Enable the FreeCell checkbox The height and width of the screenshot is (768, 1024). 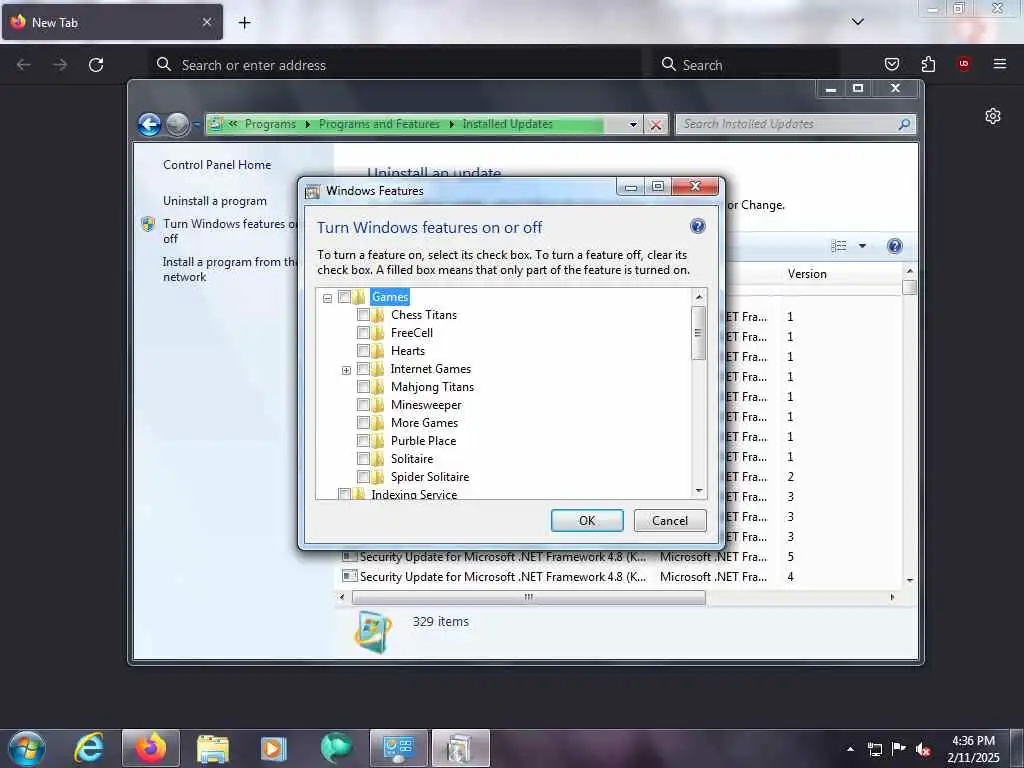(x=363, y=332)
